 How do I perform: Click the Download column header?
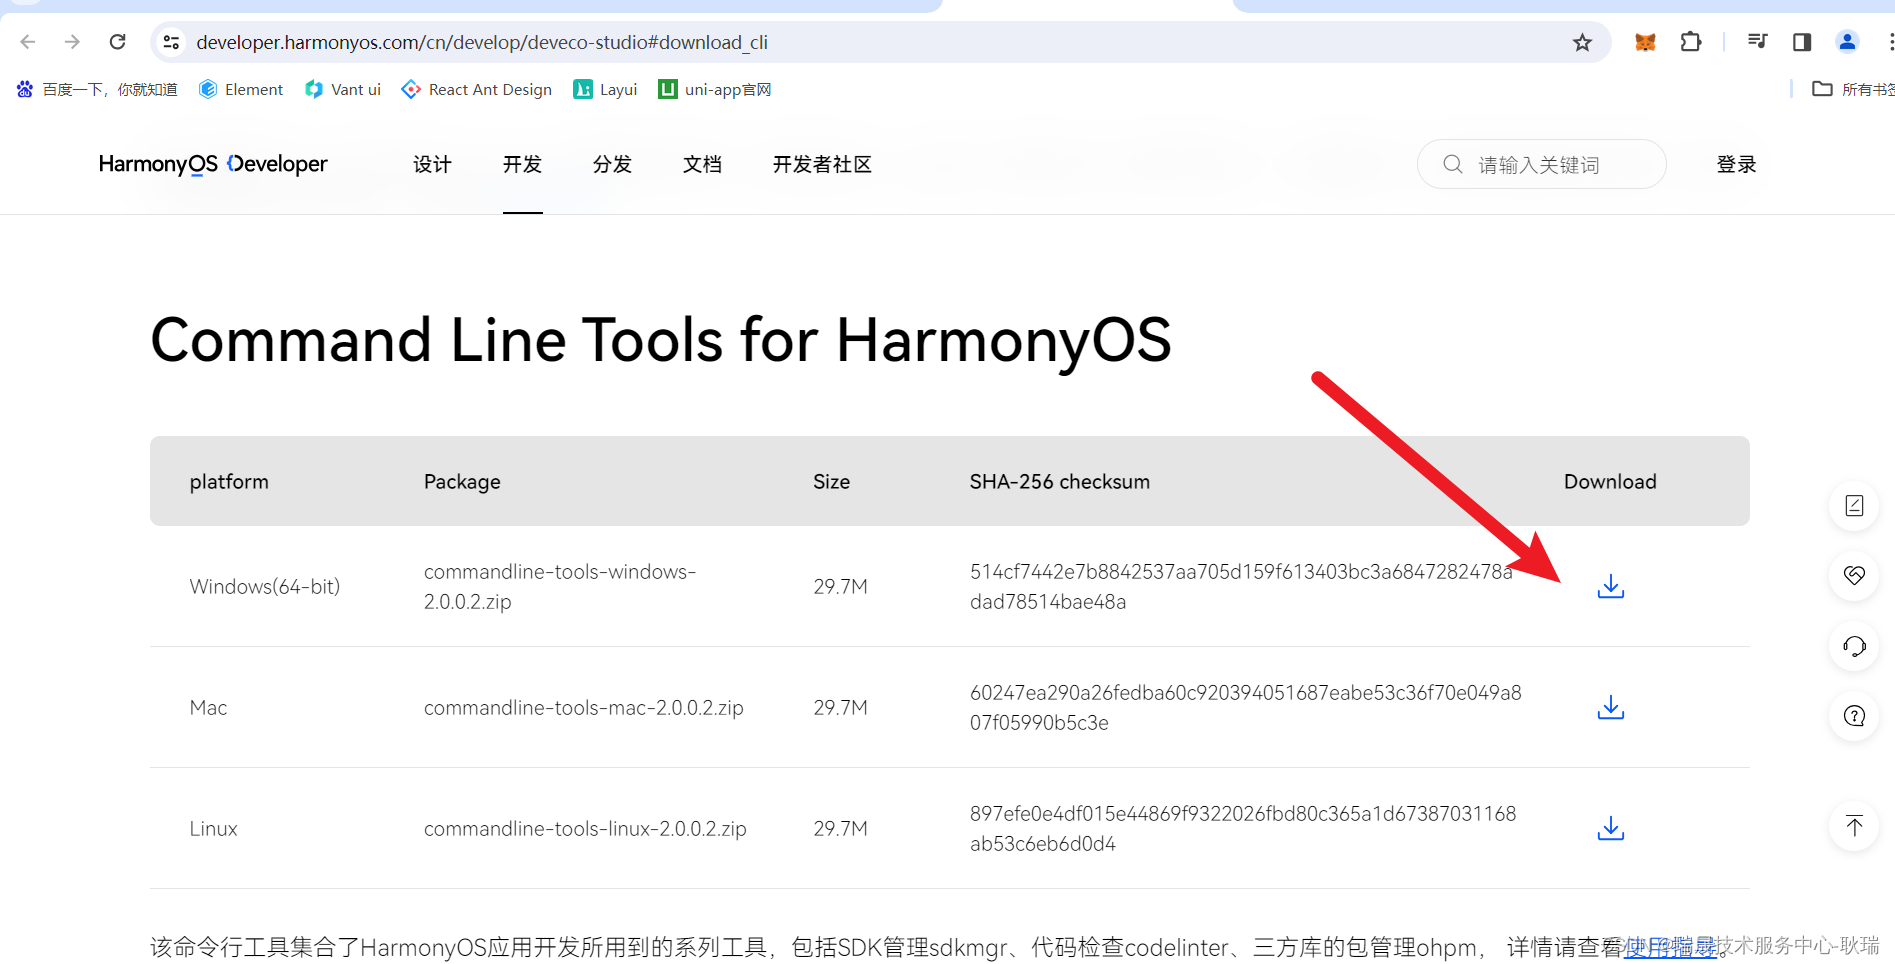tap(1610, 481)
